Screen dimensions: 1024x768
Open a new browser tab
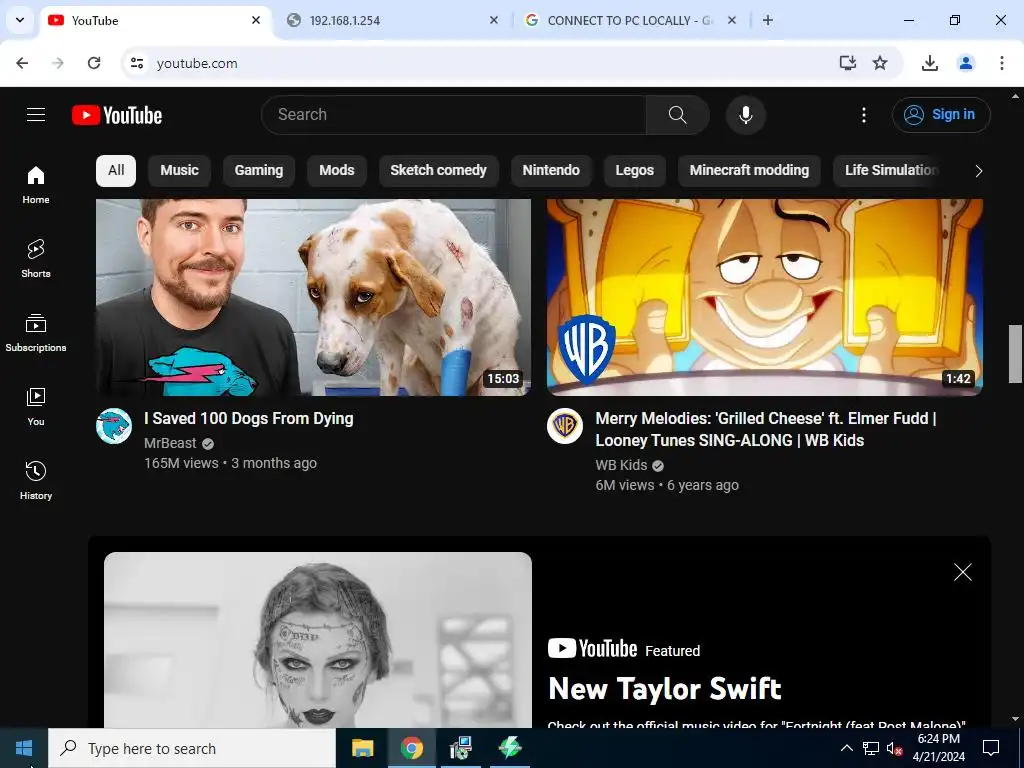pyautogui.click(x=768, y=20)
